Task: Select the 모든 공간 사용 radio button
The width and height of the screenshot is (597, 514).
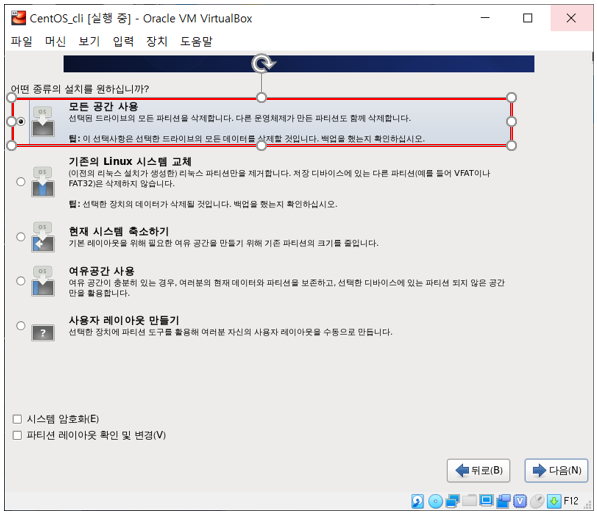Action: point(21,121)
